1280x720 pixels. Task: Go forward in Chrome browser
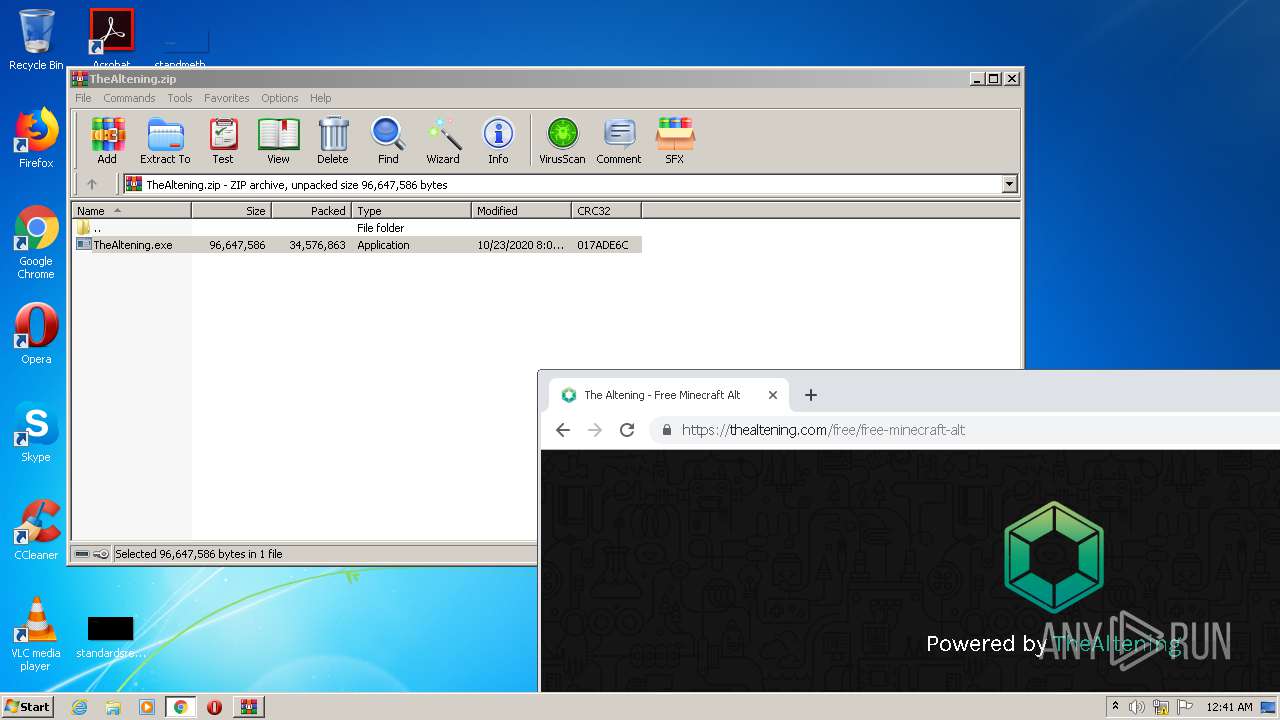(x=595, y=430)
